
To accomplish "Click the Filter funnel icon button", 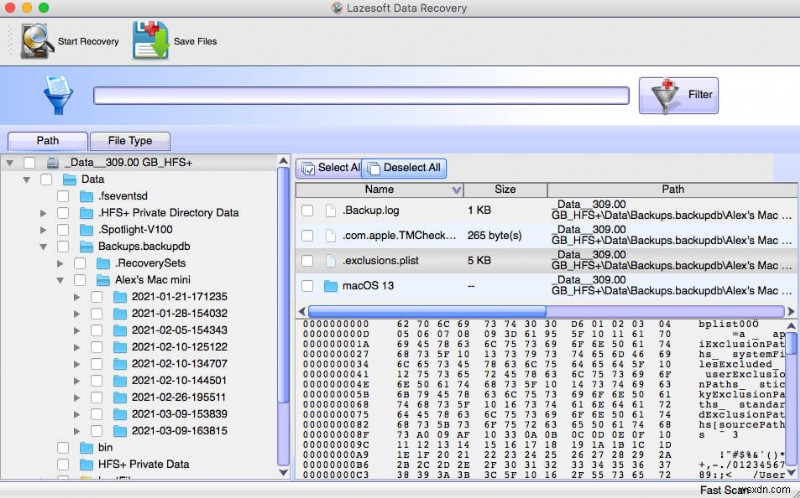I will click(665, 95).
